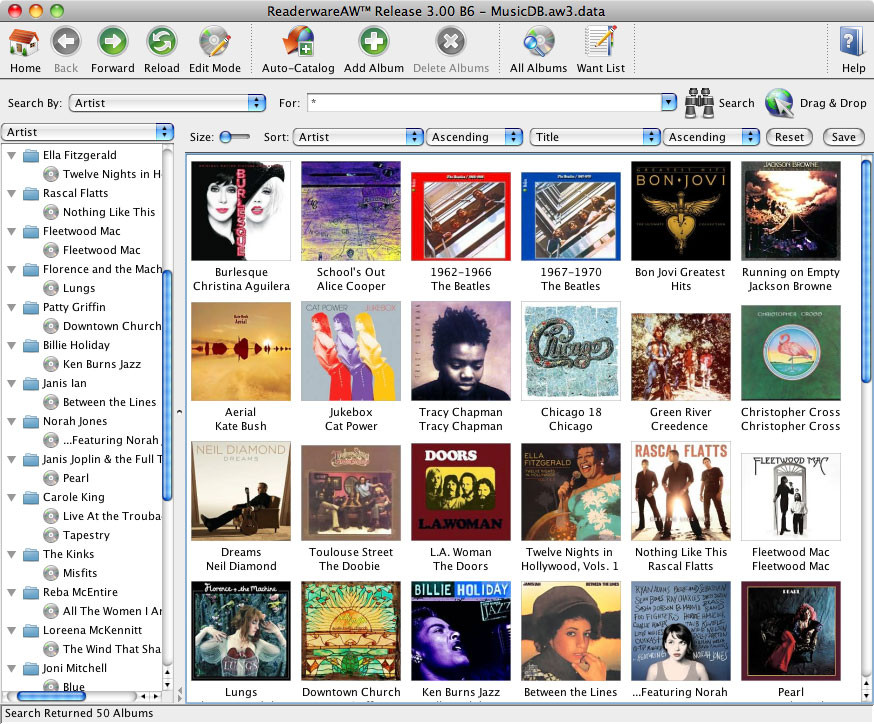The image size is (874, 724).
Task: Click the disc icon beside Tapestry
Action: (51, 535)
